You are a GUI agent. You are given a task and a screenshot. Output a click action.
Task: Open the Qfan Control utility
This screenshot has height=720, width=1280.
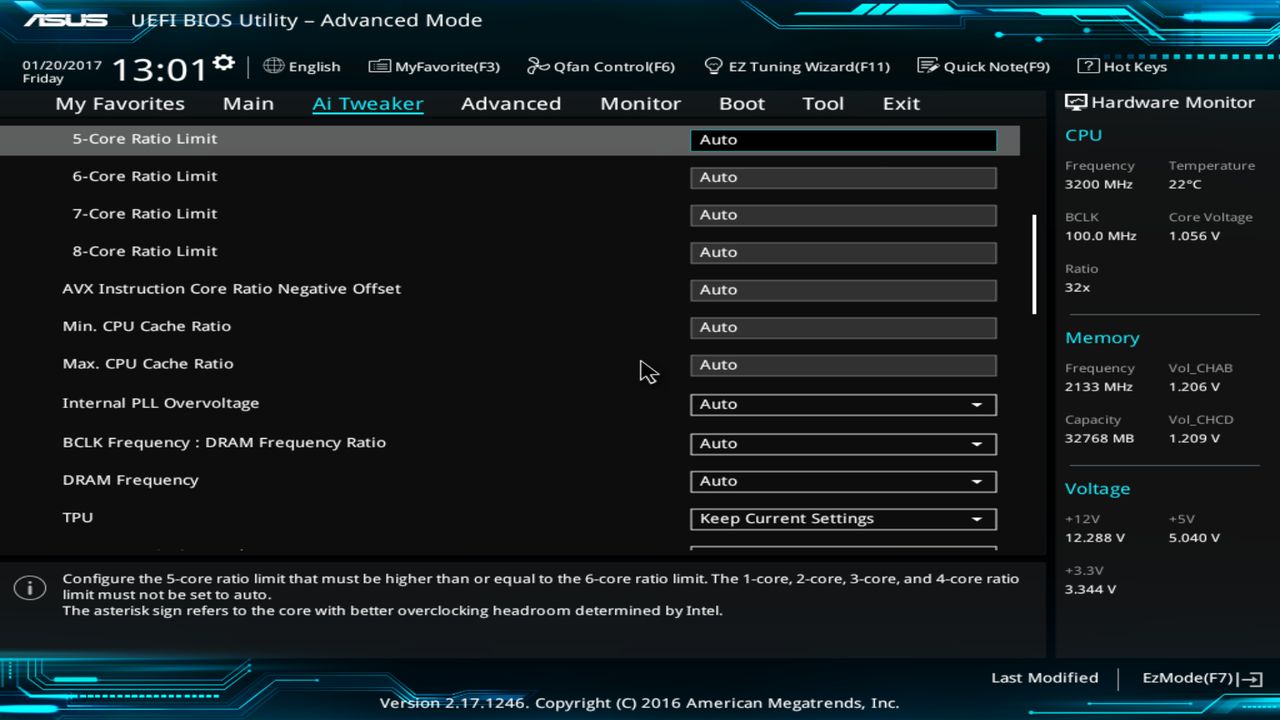tap(600, 66)
